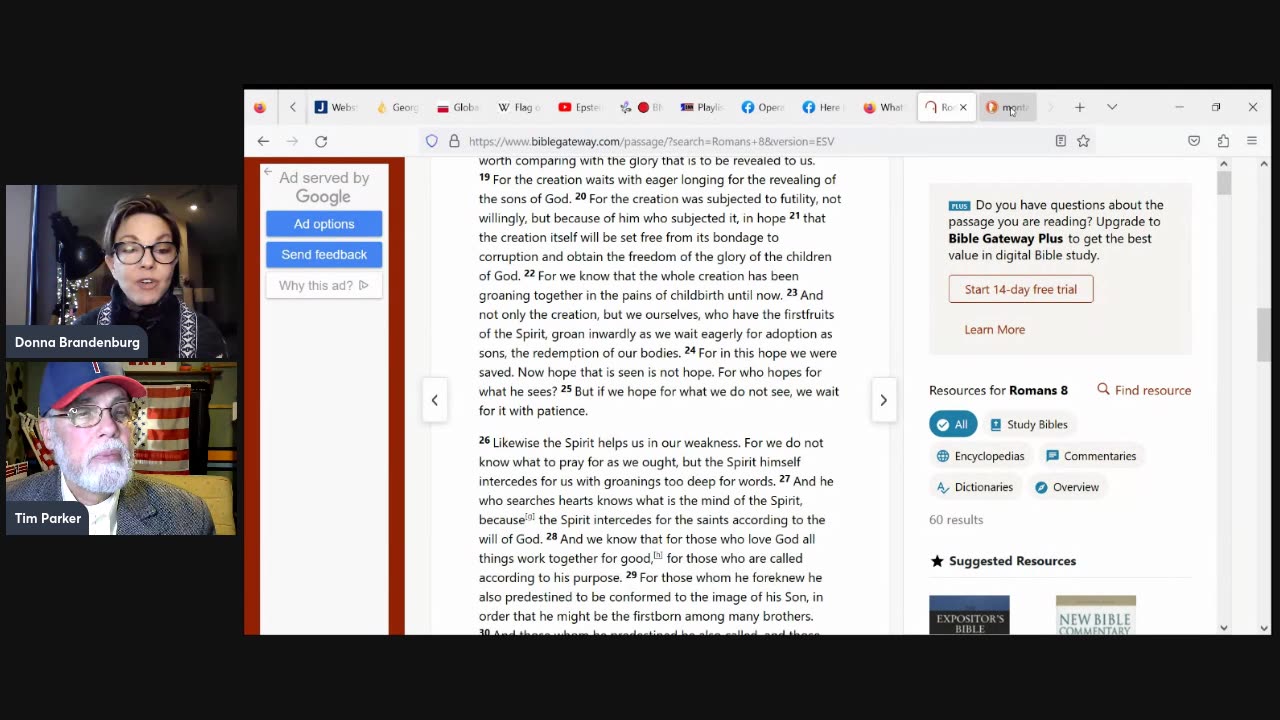Screen dimensions: 1280x720
Task: Close the active Romans tab
Action: [x=963, y=107]
